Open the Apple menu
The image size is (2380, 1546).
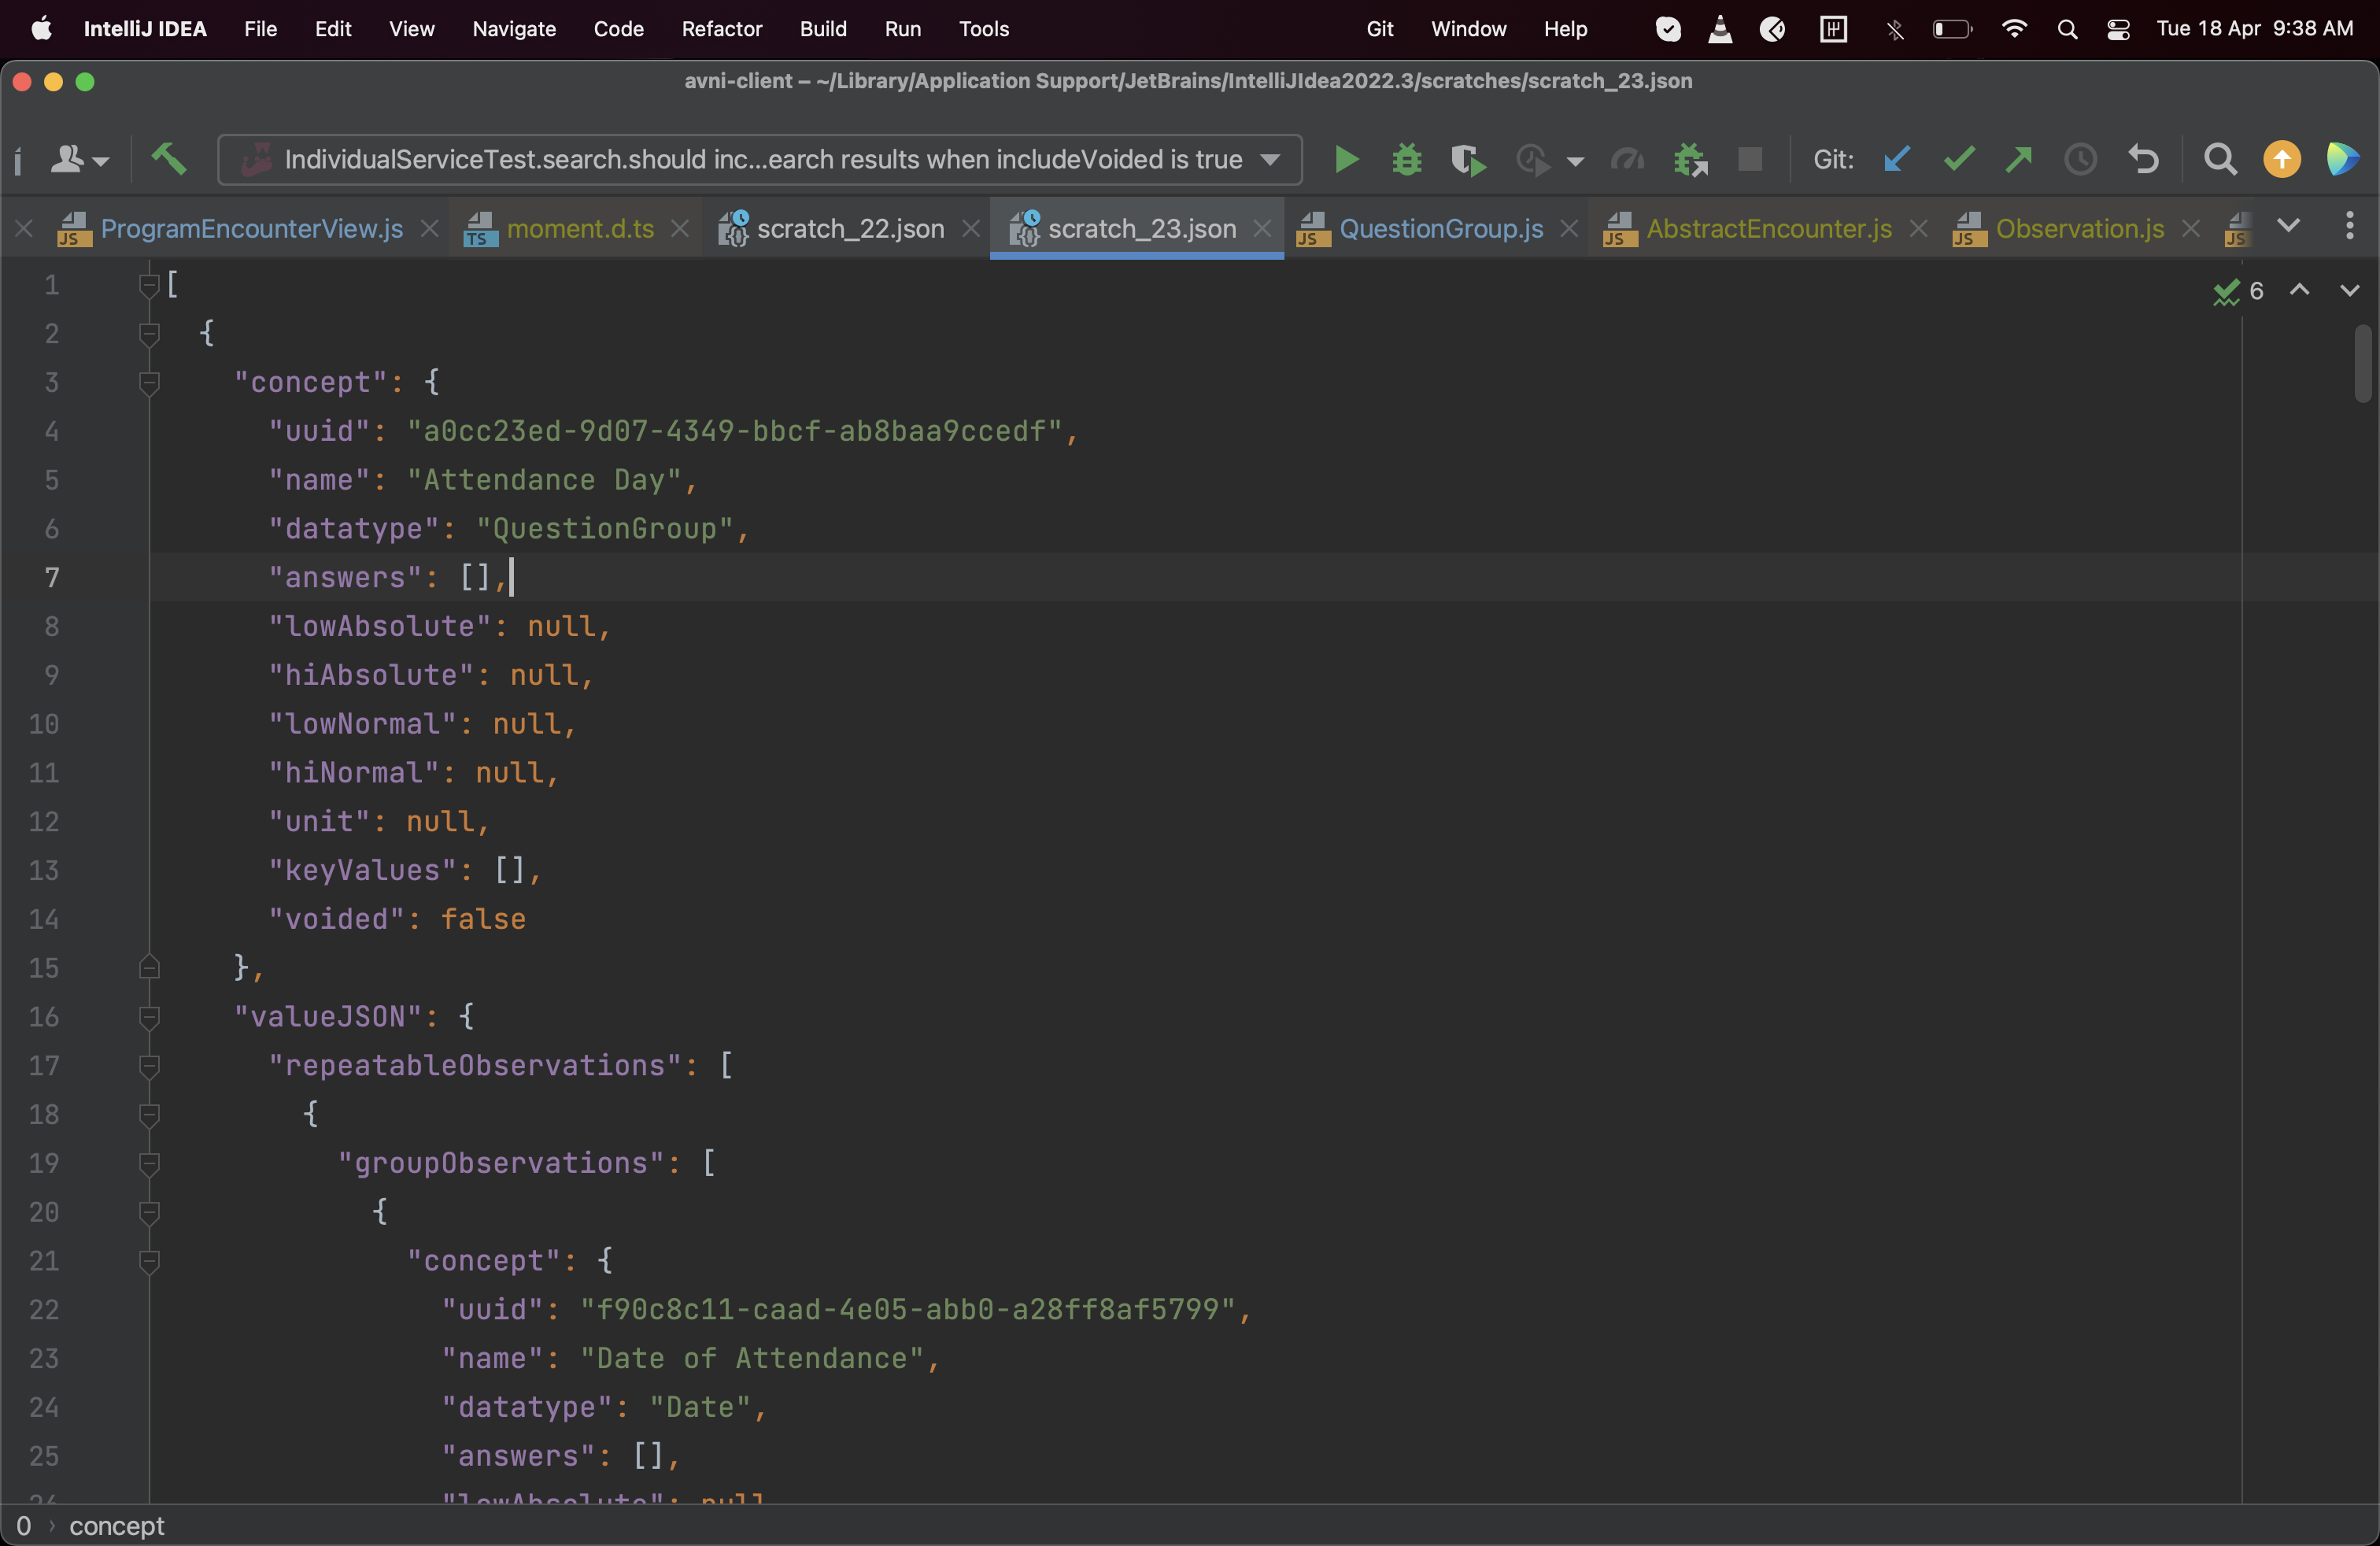[x=41, y=28]
